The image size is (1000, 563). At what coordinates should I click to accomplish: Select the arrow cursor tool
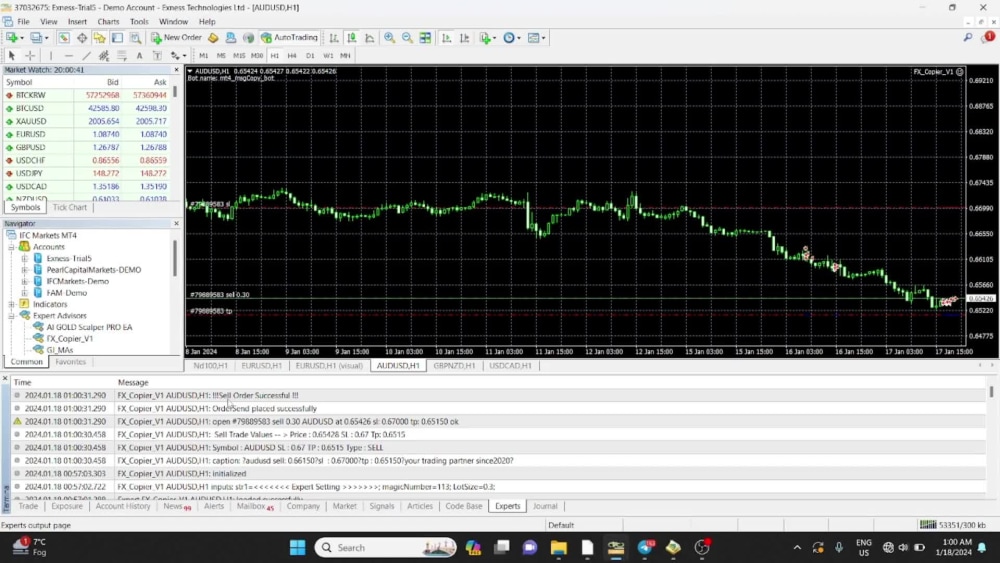click(x=11, y=55)
